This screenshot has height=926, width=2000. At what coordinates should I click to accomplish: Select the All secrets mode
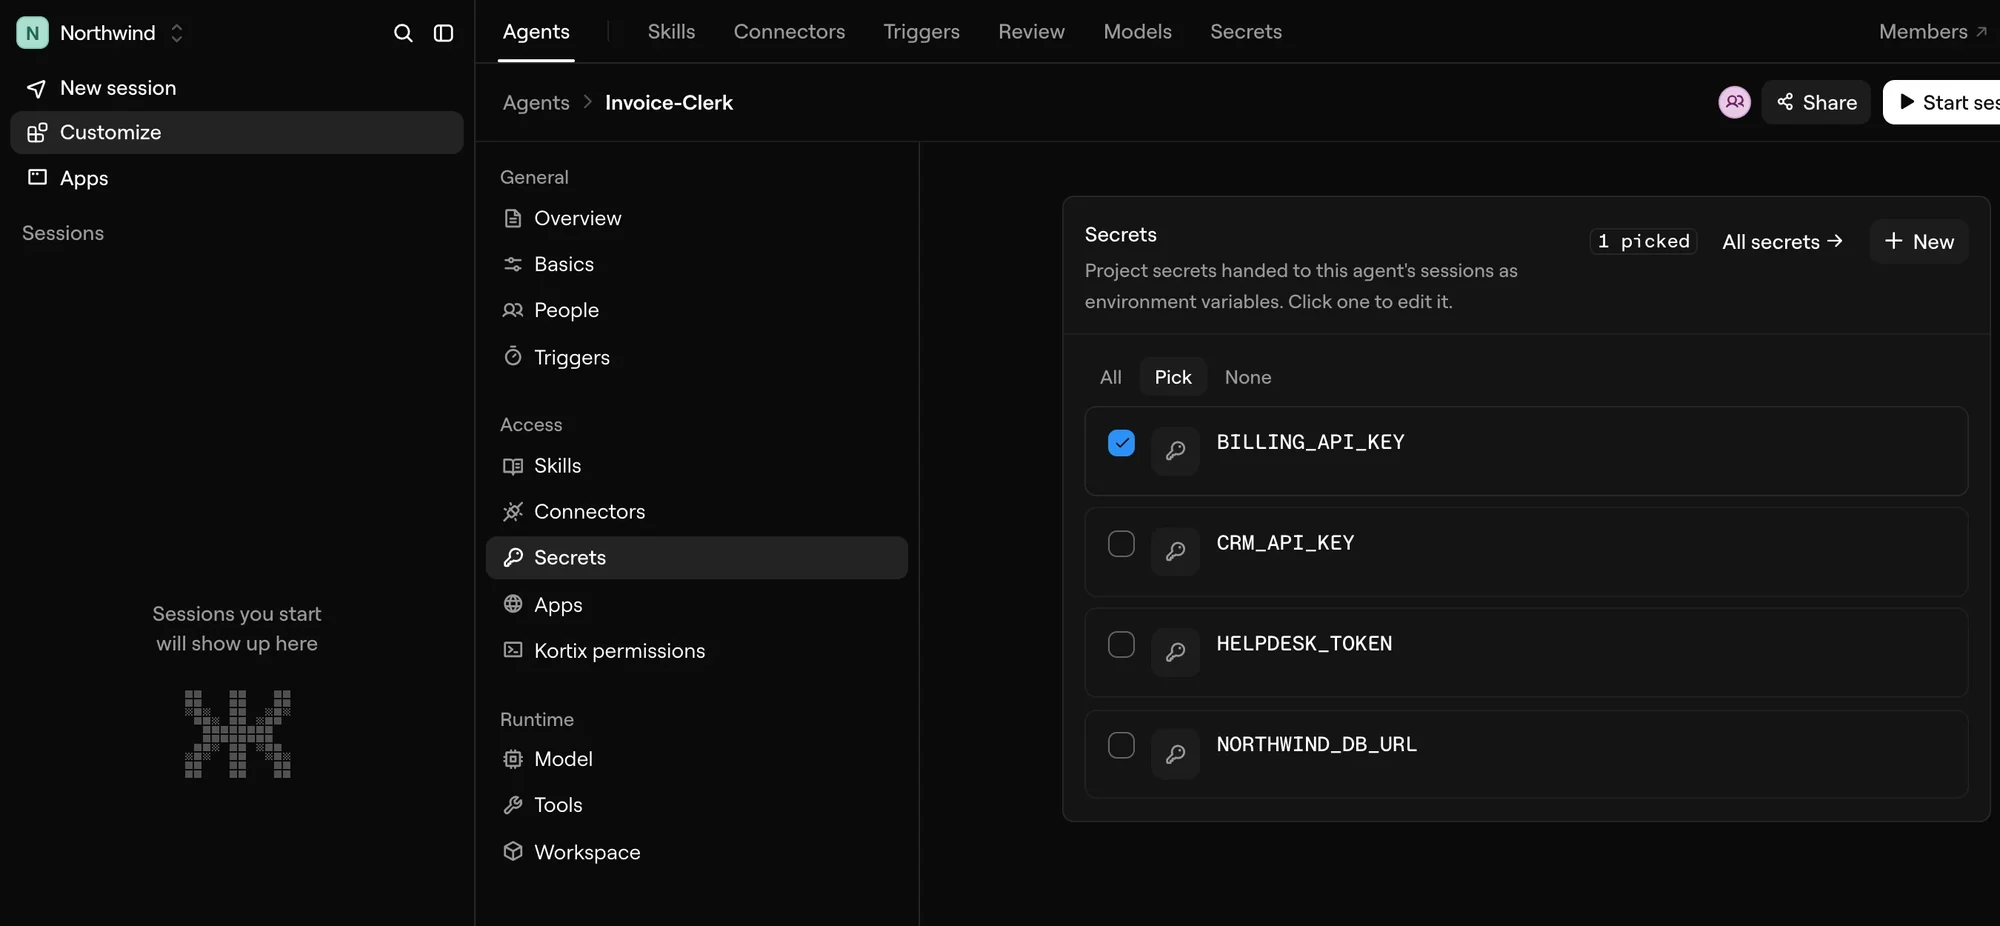1111,377
